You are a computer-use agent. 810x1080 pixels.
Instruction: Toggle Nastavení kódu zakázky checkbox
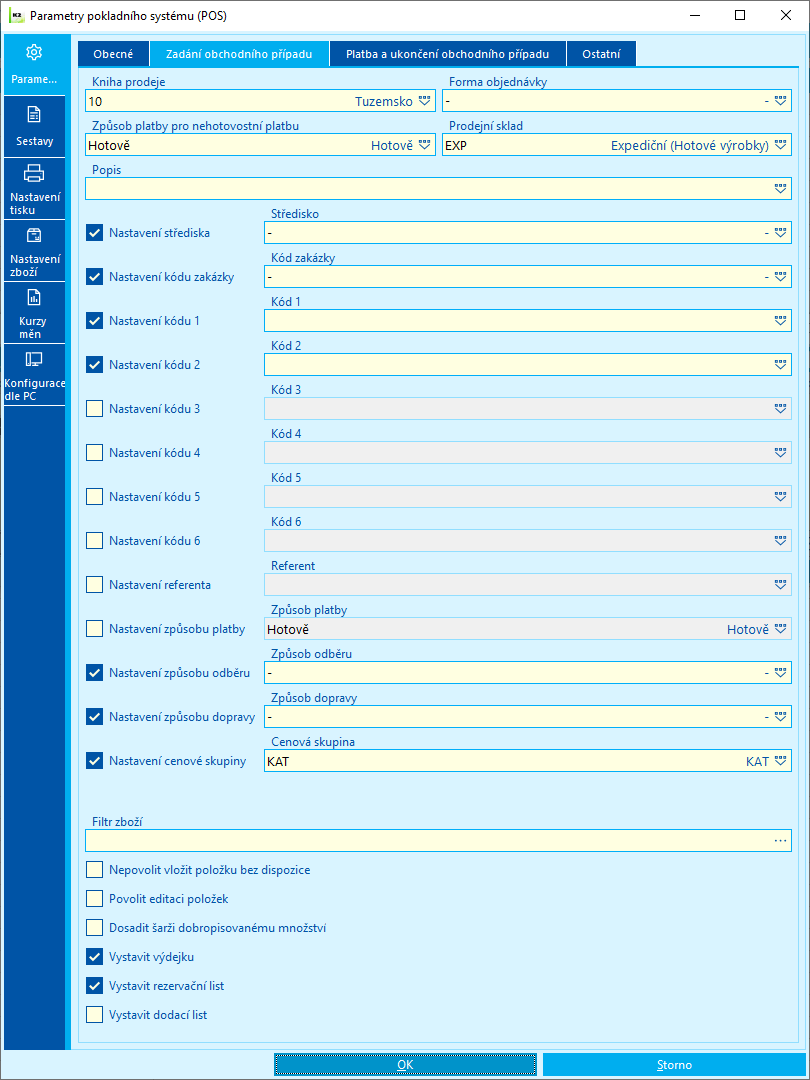(94, 277)
